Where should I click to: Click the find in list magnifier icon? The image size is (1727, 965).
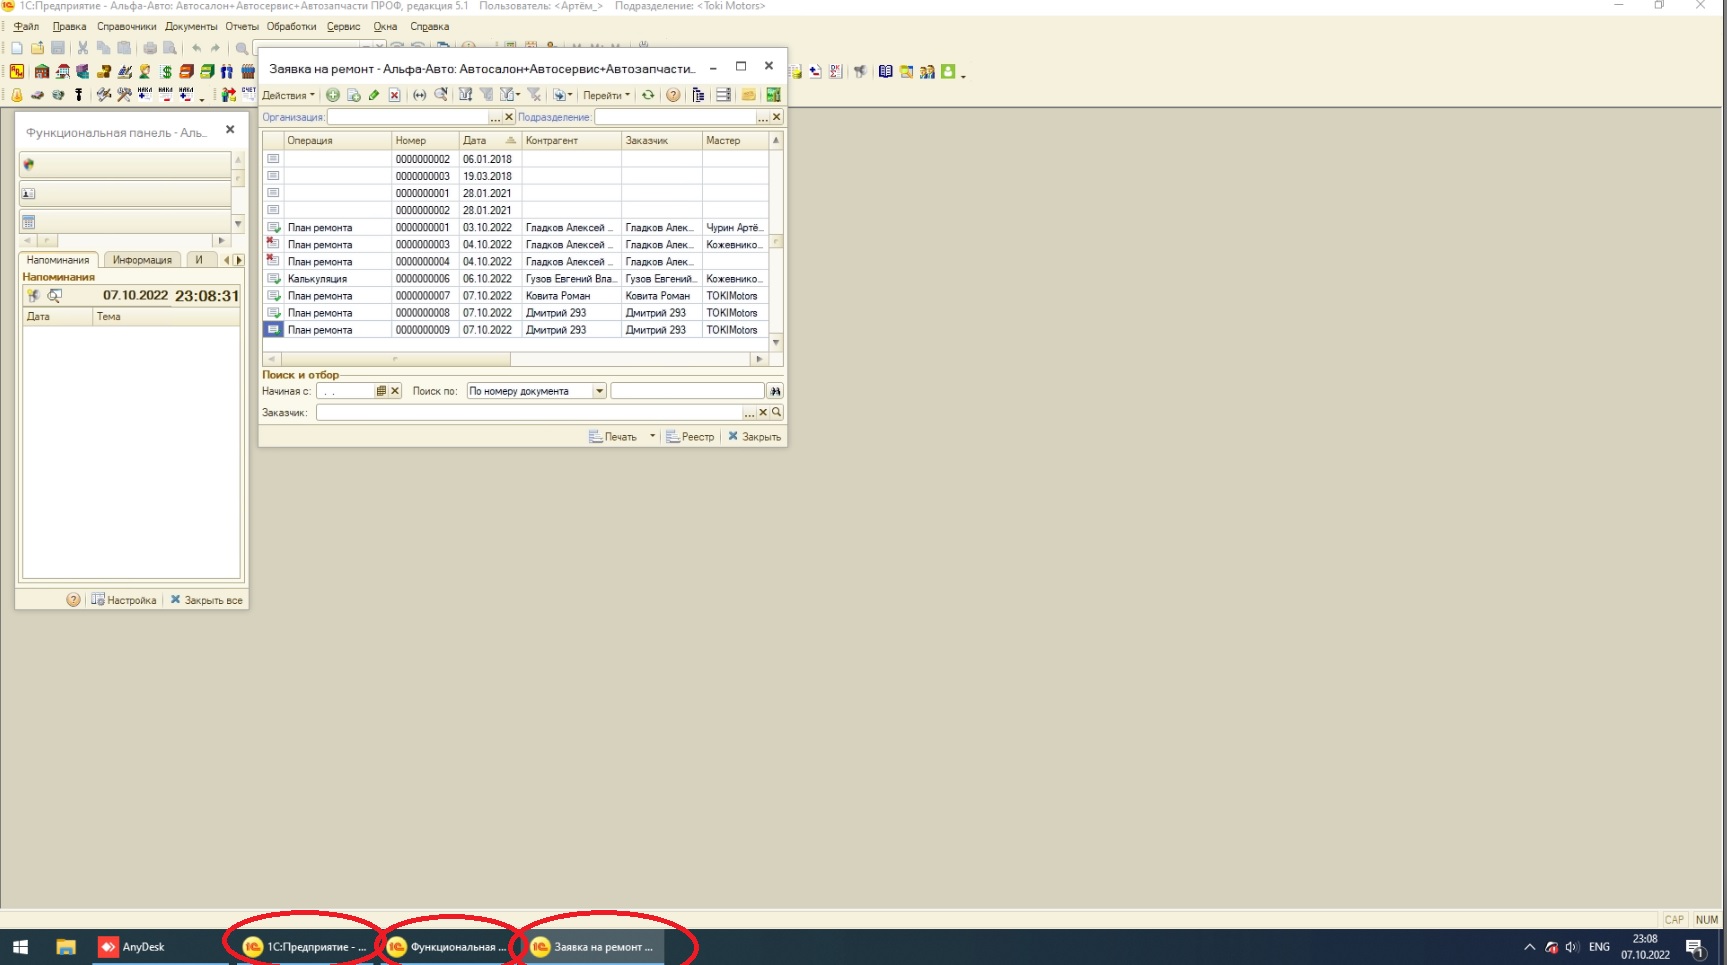coord(441,95)
